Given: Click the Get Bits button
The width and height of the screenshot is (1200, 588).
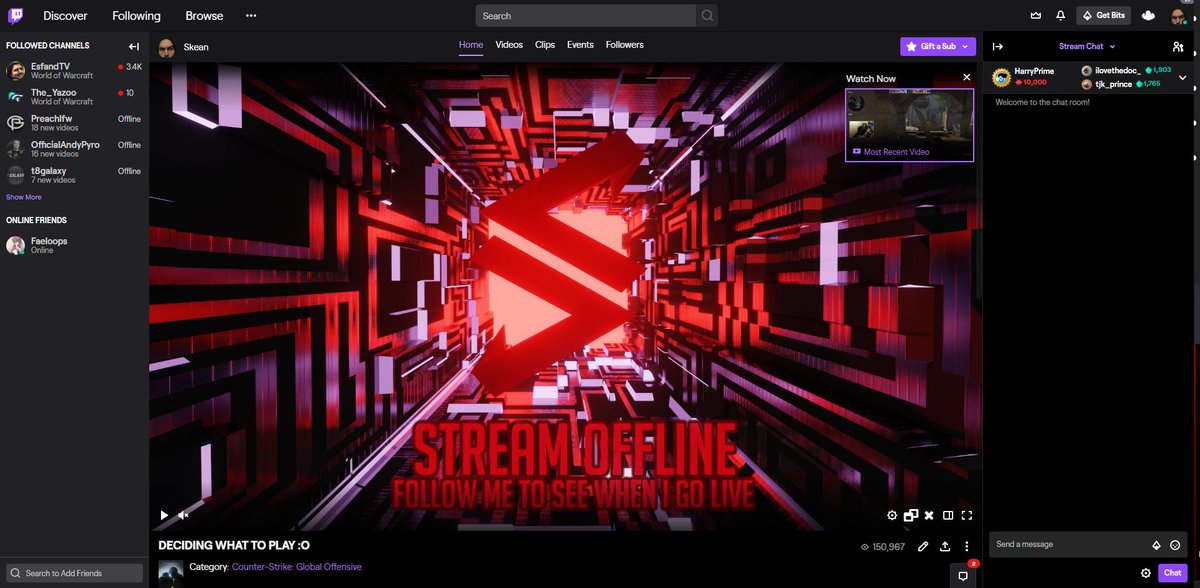Looking at the screenshot, I should [x=1103, y=16].
